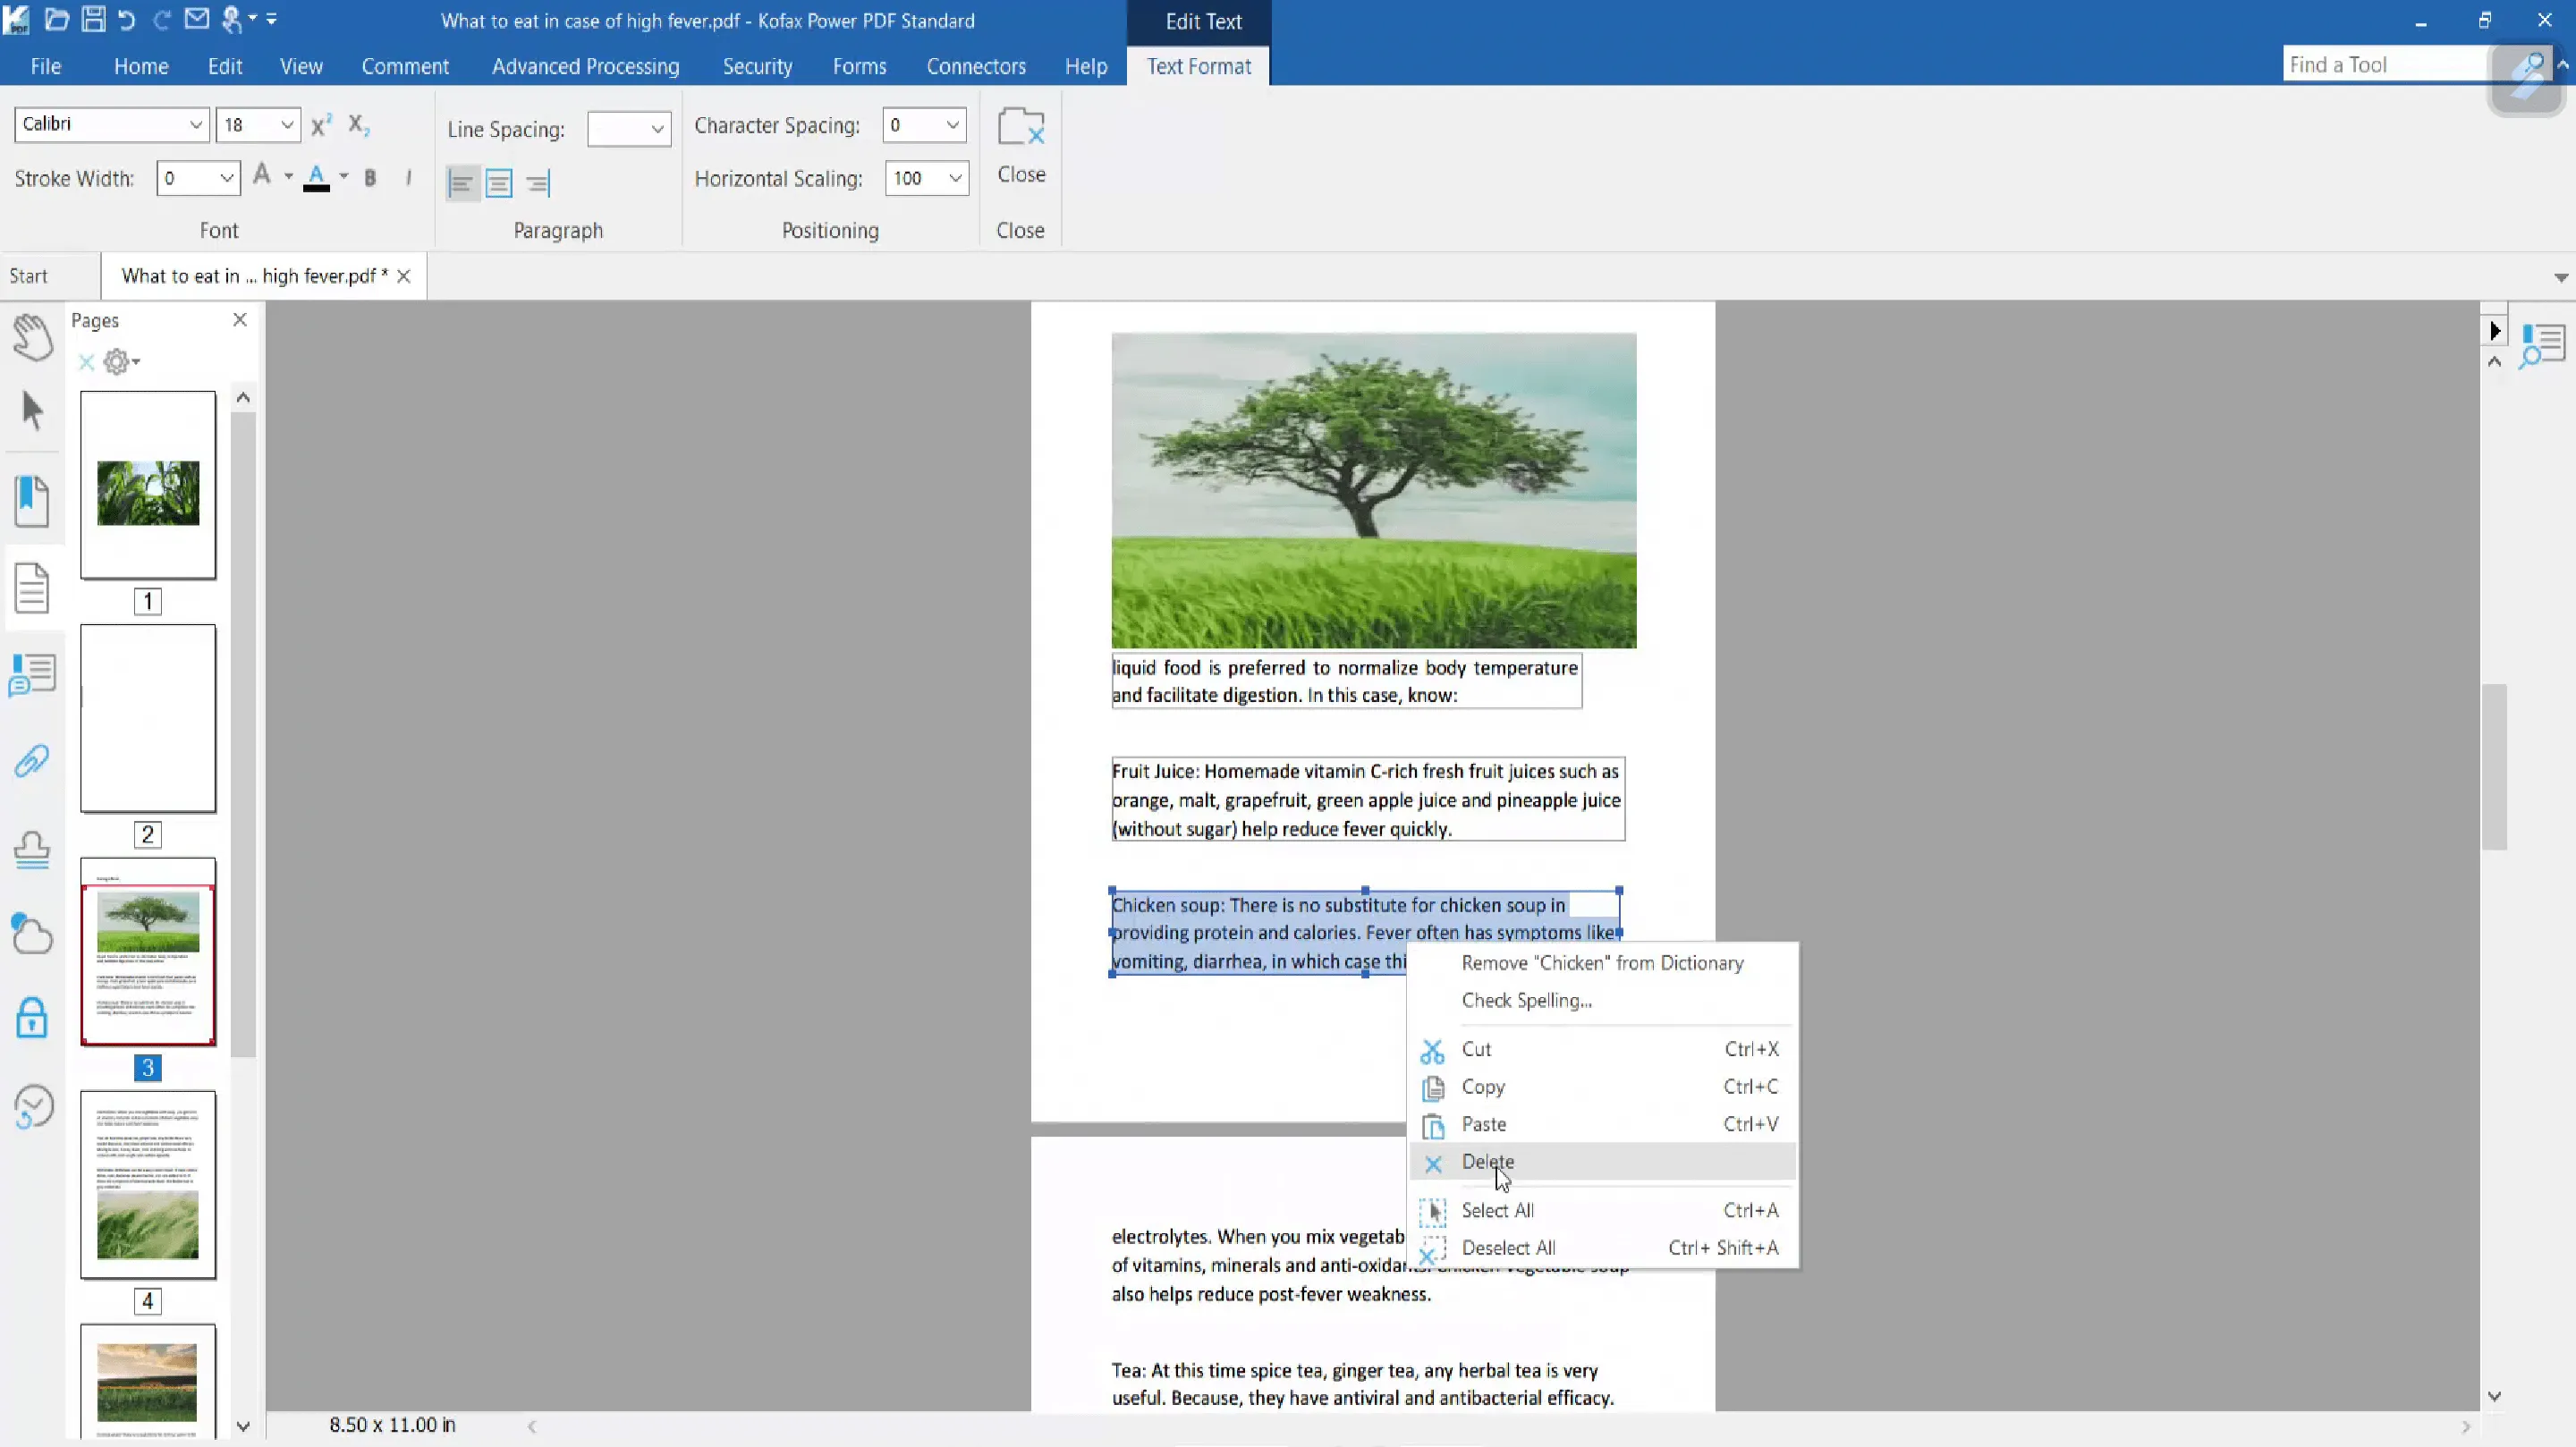The height and width of the screenshot is (1447, 2576).
Task: Open the Horizontal Scaling dropdown
Action: pos(955,179)
